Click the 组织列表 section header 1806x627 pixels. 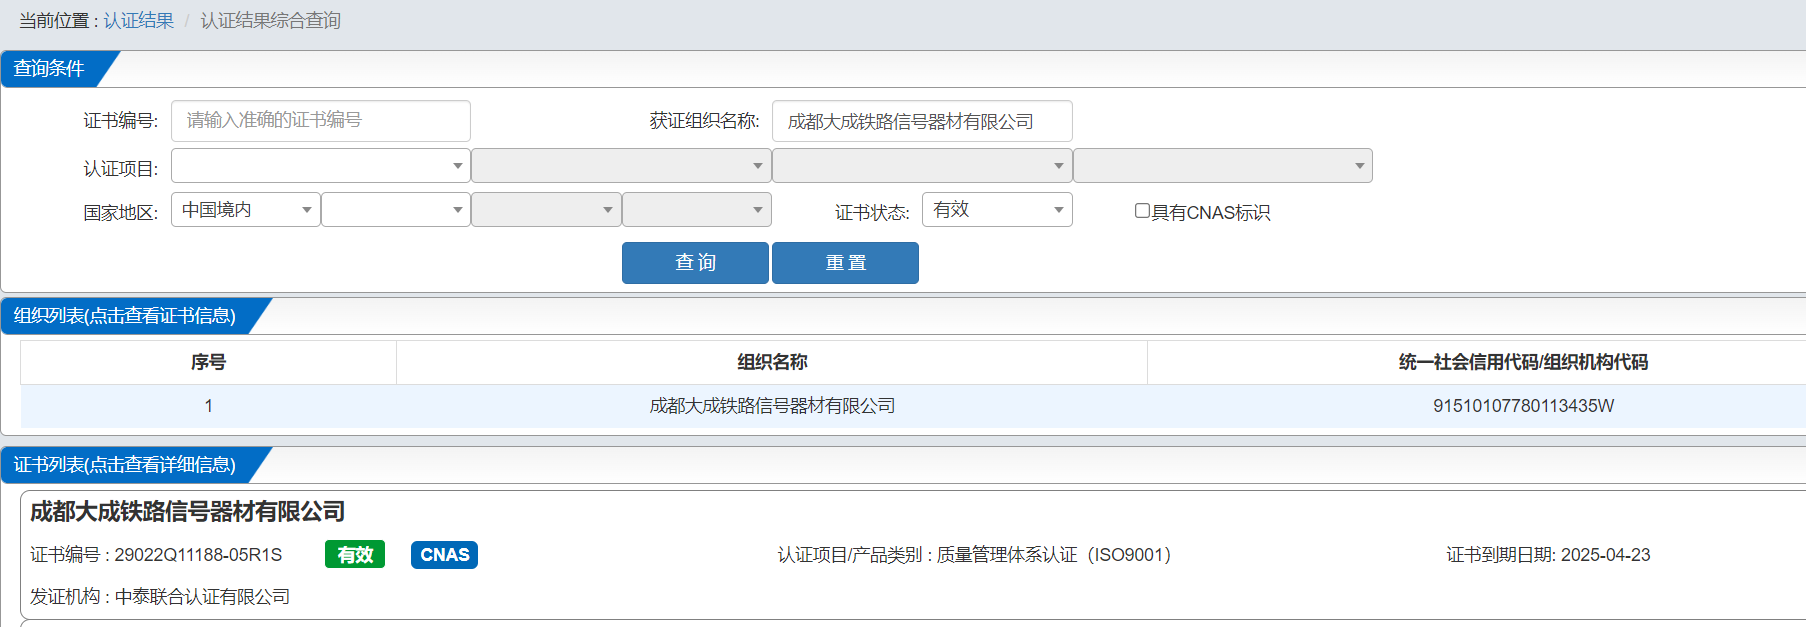125,316
